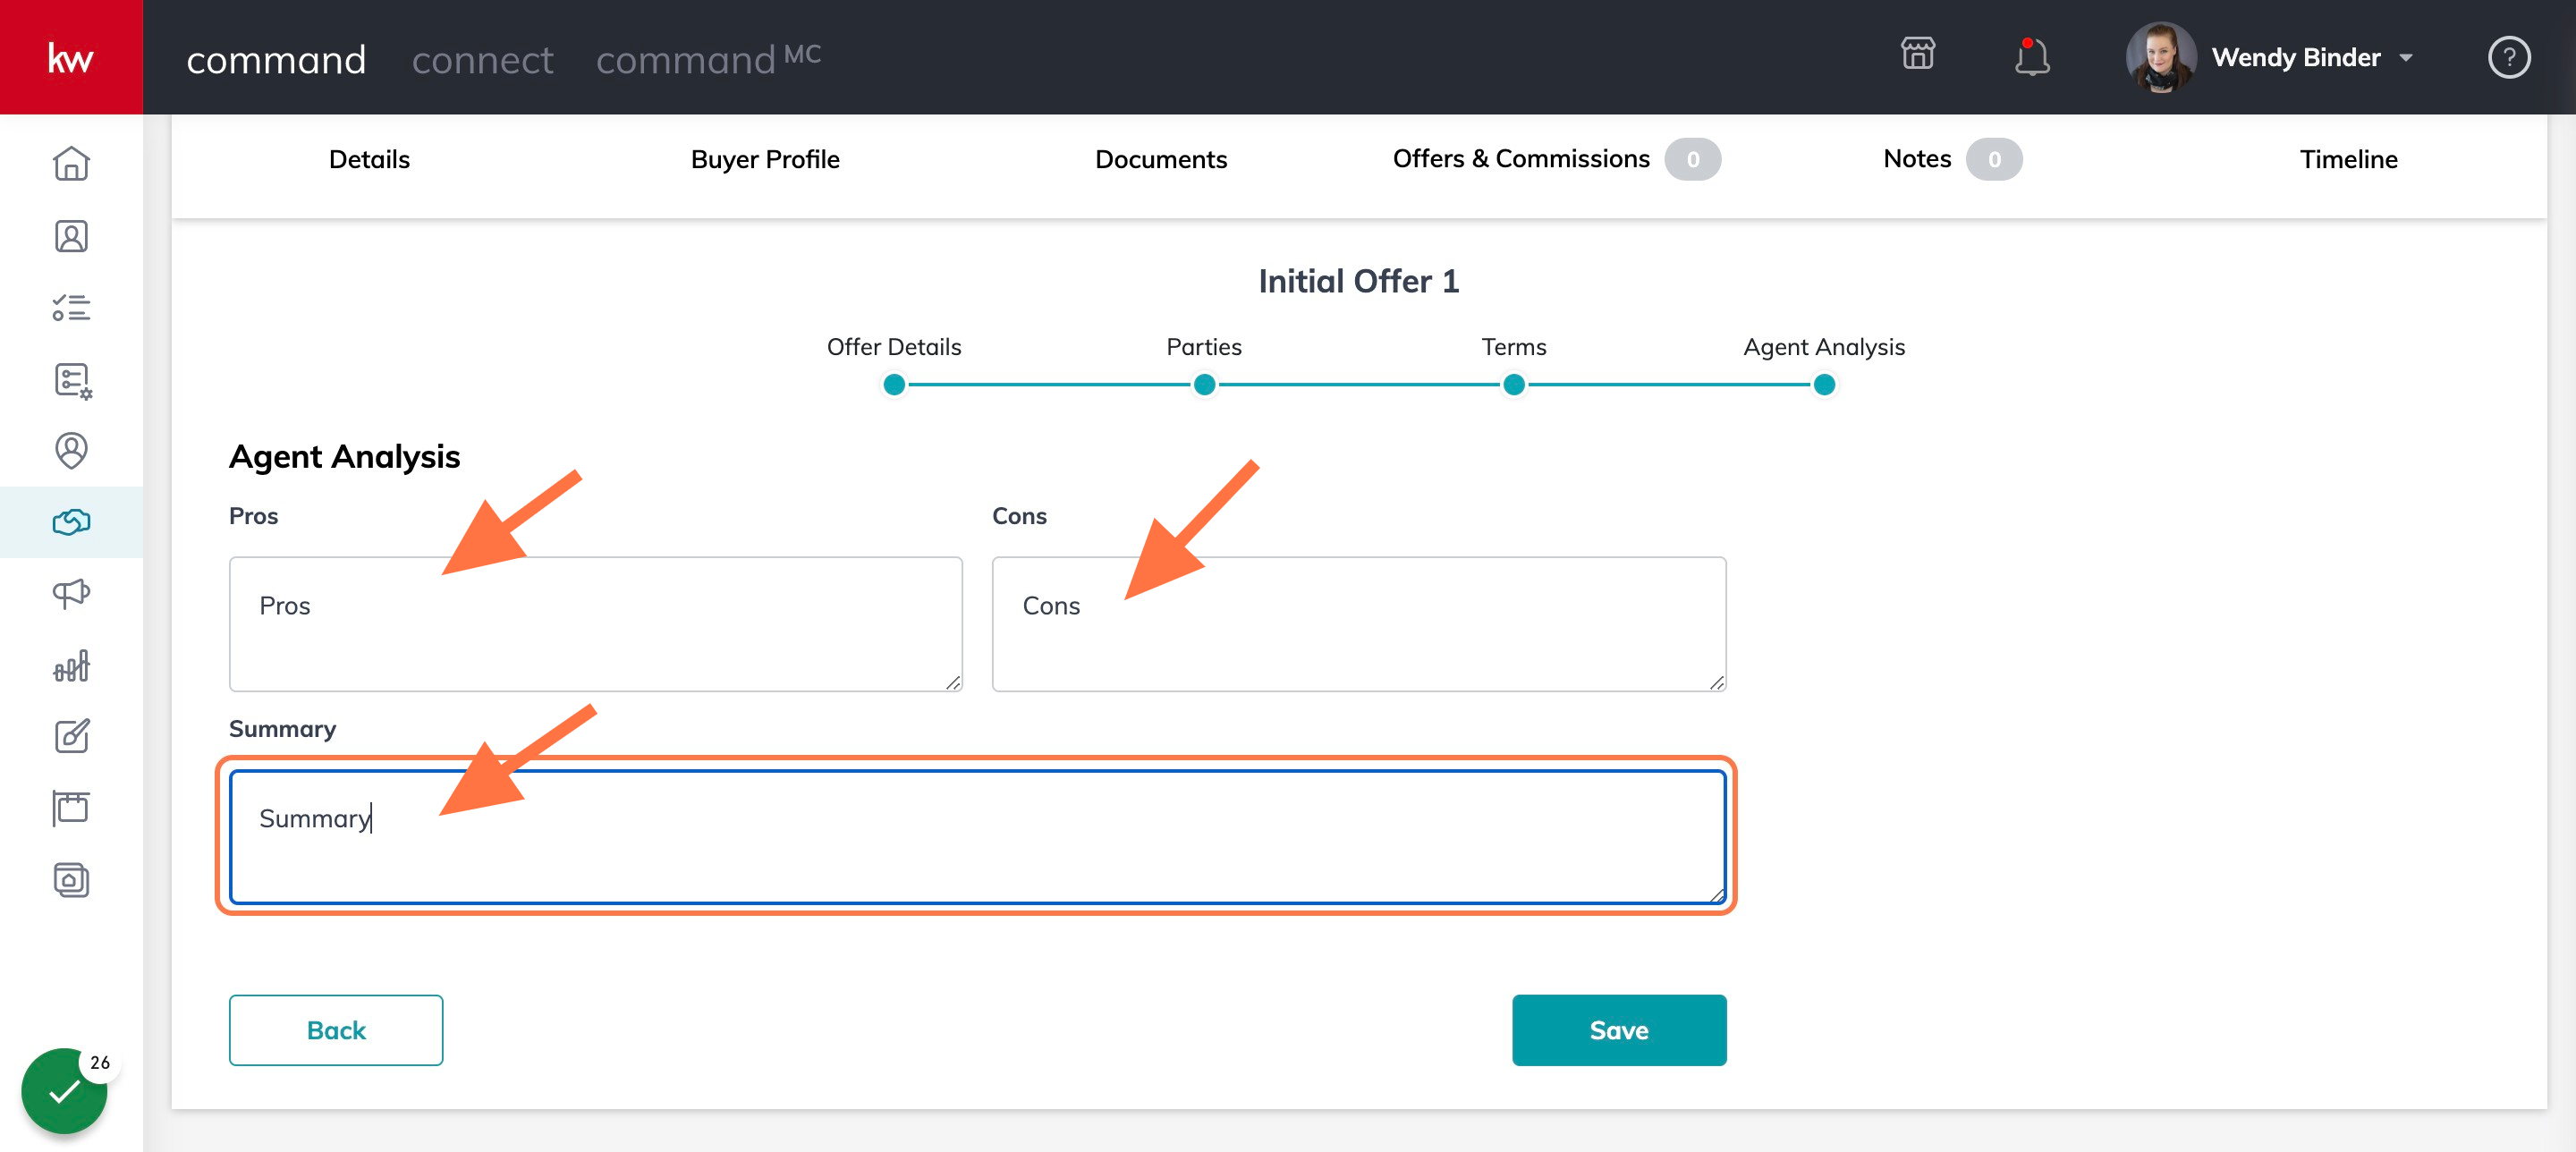
Task: Switch to the command app
Action: [x=276, y=60]
